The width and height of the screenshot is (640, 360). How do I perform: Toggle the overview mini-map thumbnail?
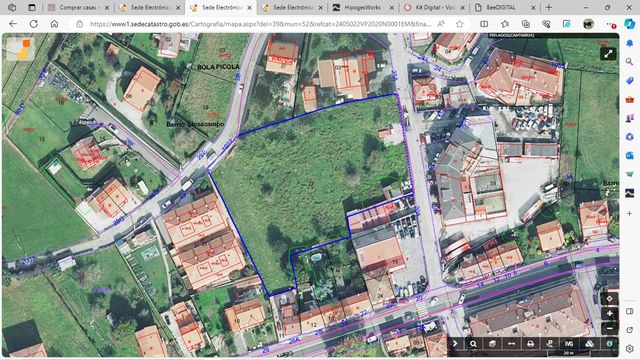click(20, 49)
